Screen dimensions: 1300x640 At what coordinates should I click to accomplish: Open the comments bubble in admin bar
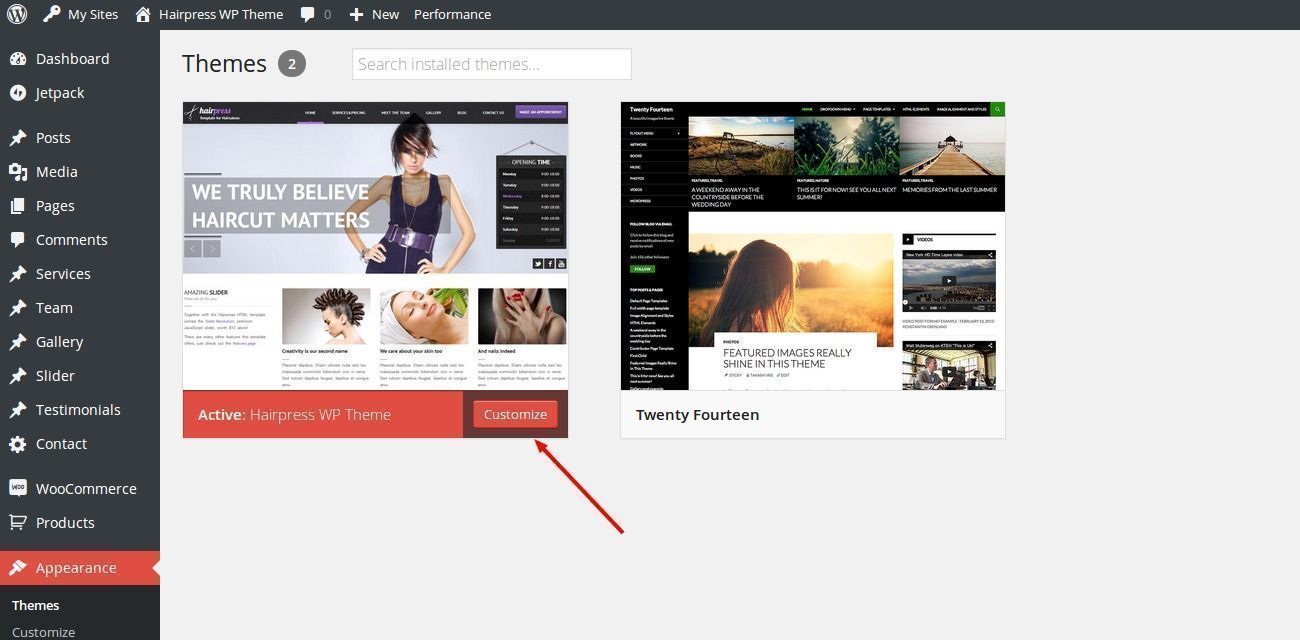316,14
